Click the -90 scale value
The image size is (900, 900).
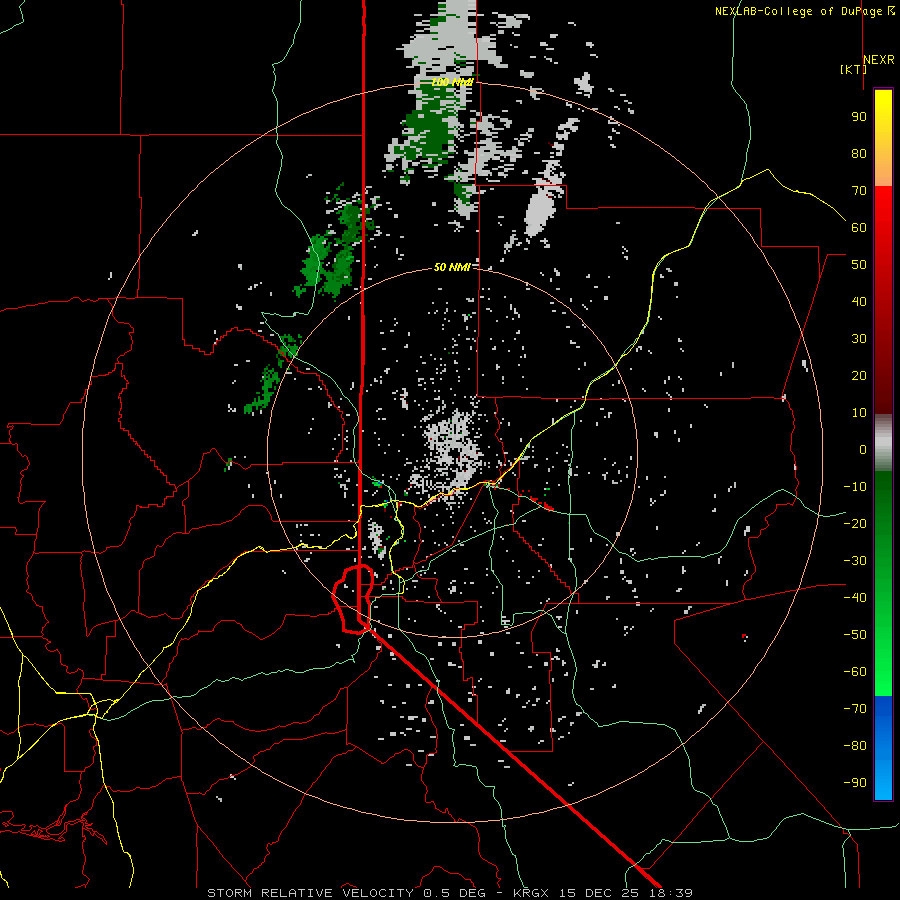[855, 783]
